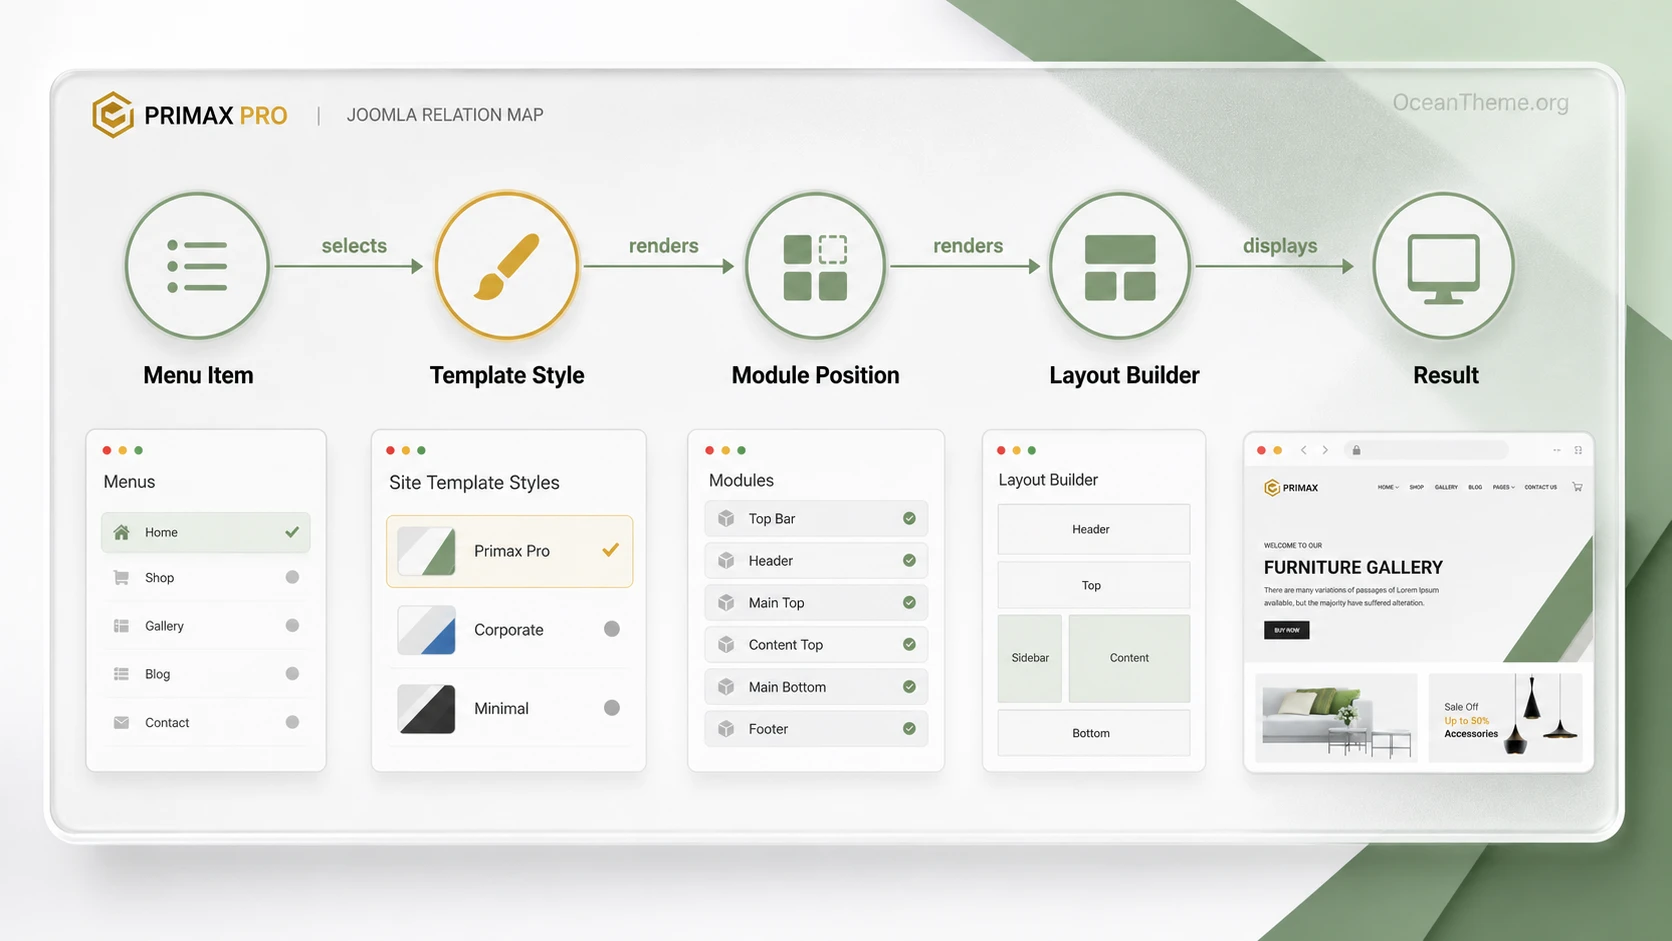Screen dimensions: 1672x941
Task: Open BLOG in the preview site navigation
Action: coord(1475,487)
